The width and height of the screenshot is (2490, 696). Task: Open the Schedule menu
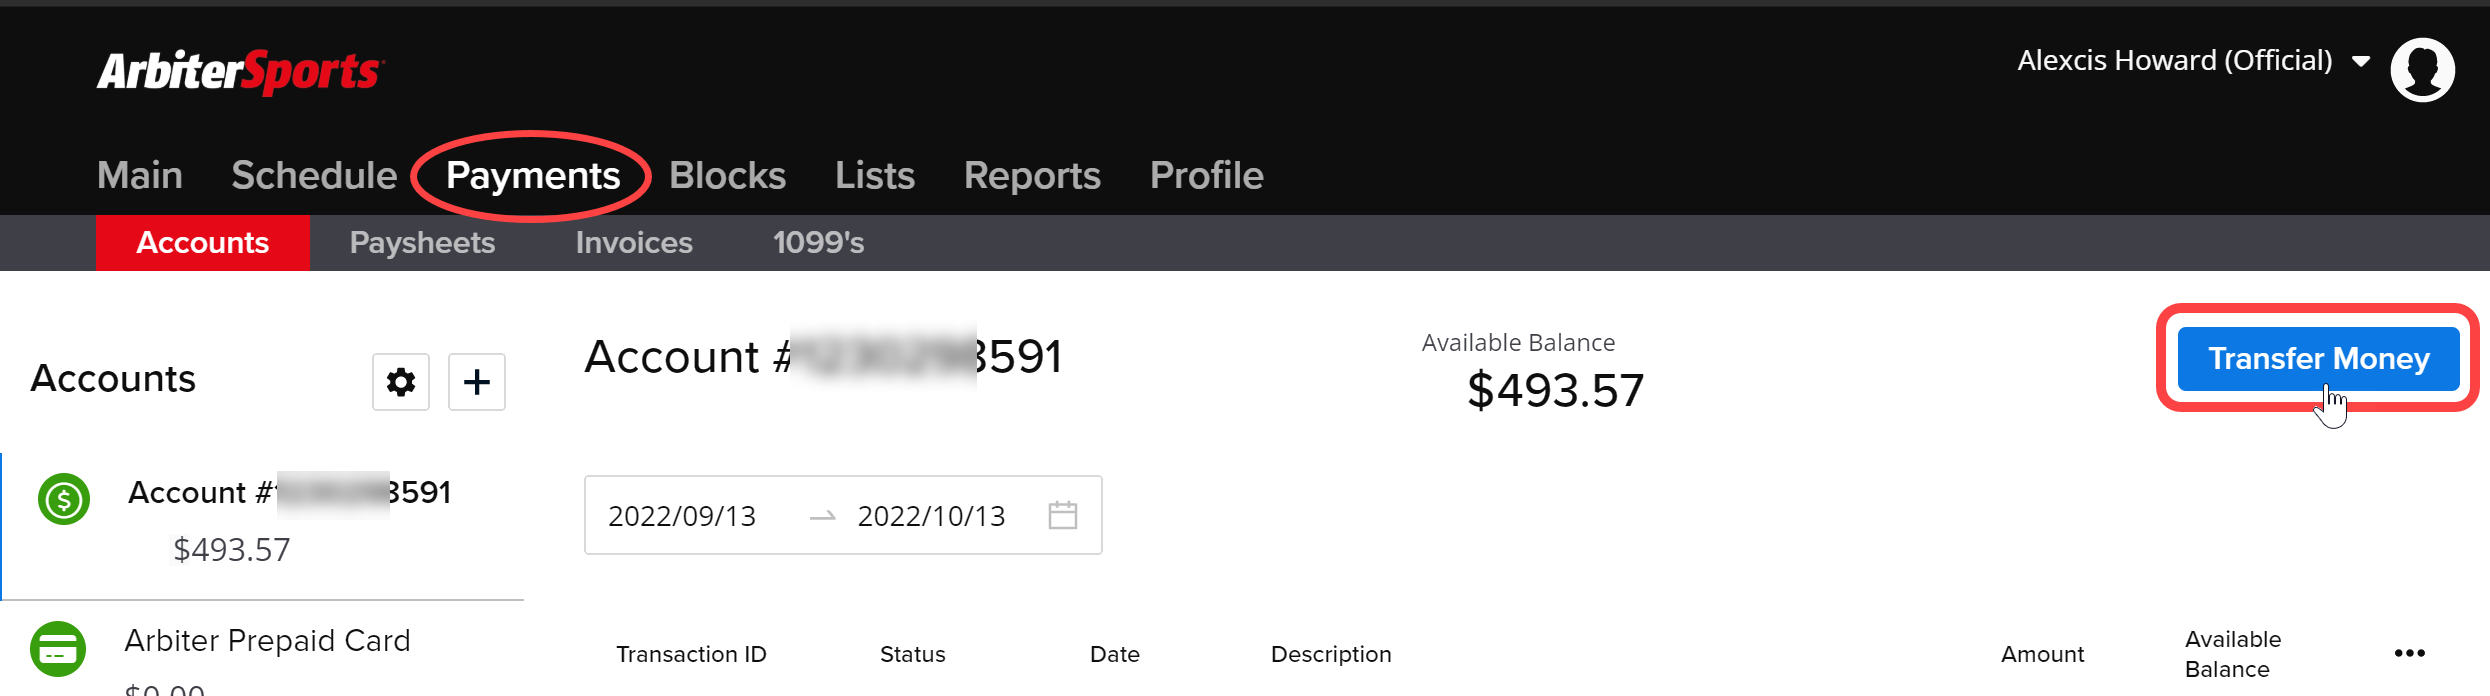click(x=314, y=175)
